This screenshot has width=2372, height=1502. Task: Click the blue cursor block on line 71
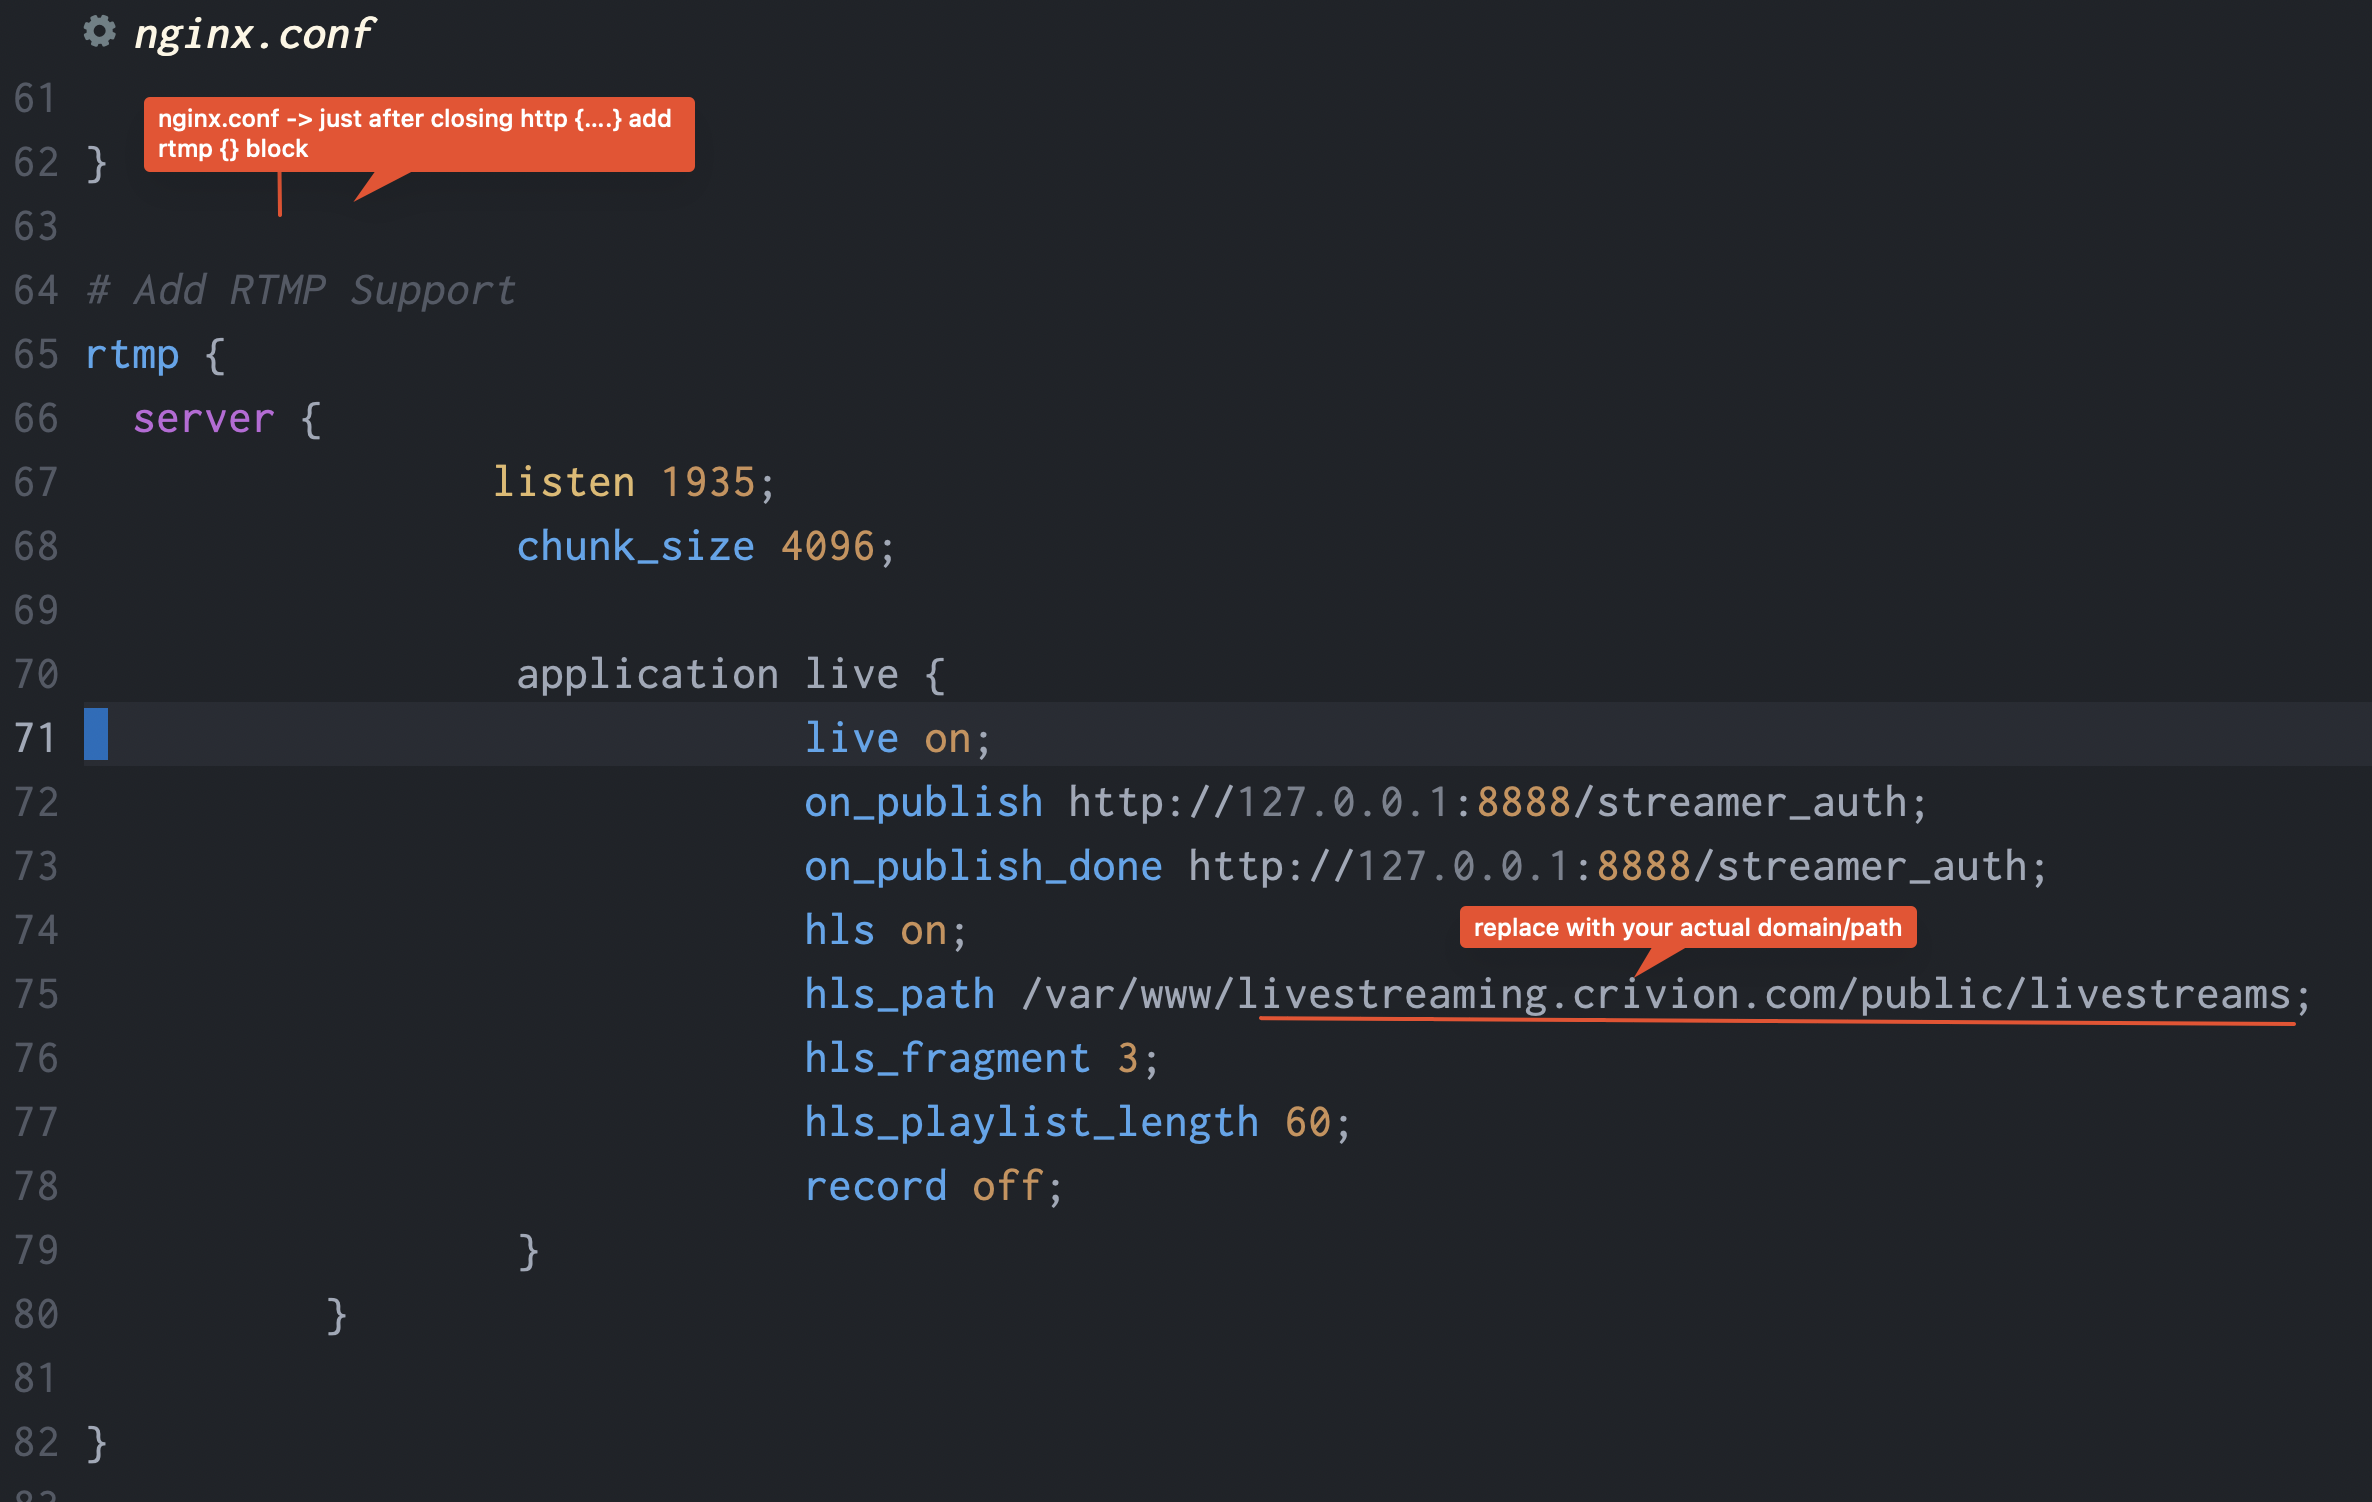tap(96, 734)
